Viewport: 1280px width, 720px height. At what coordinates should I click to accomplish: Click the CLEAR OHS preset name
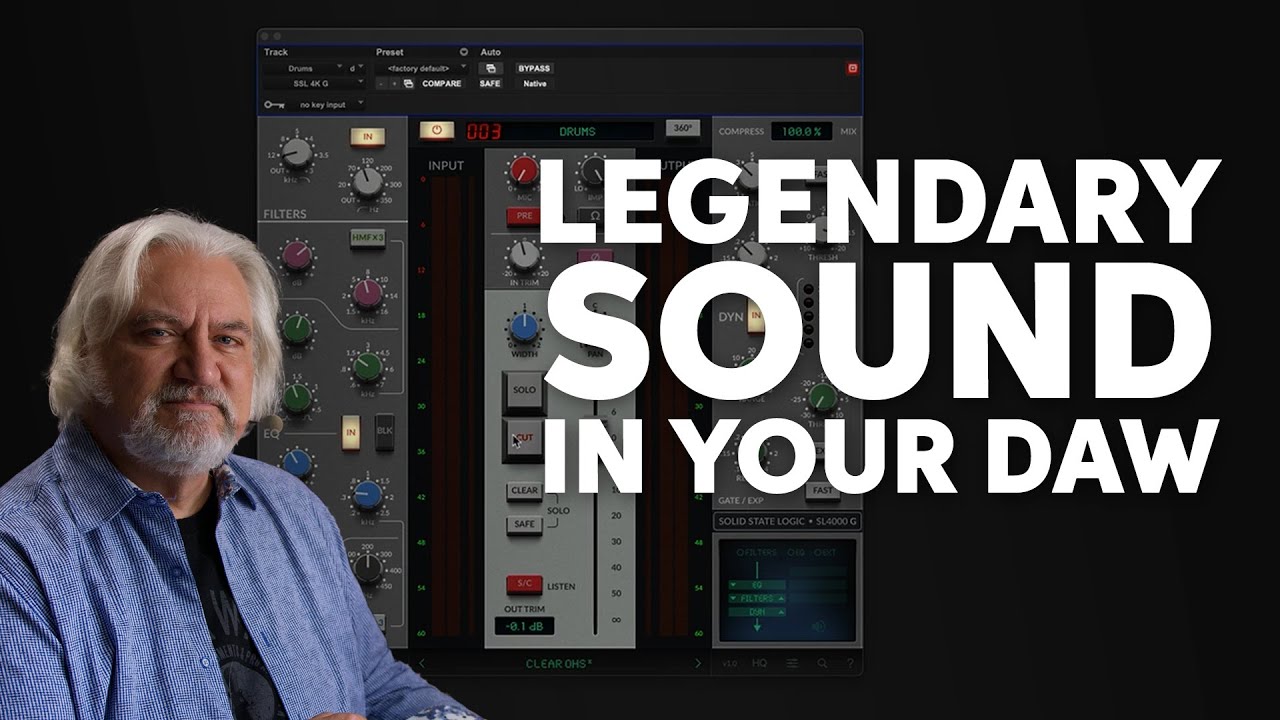click(x=560, y=663)
